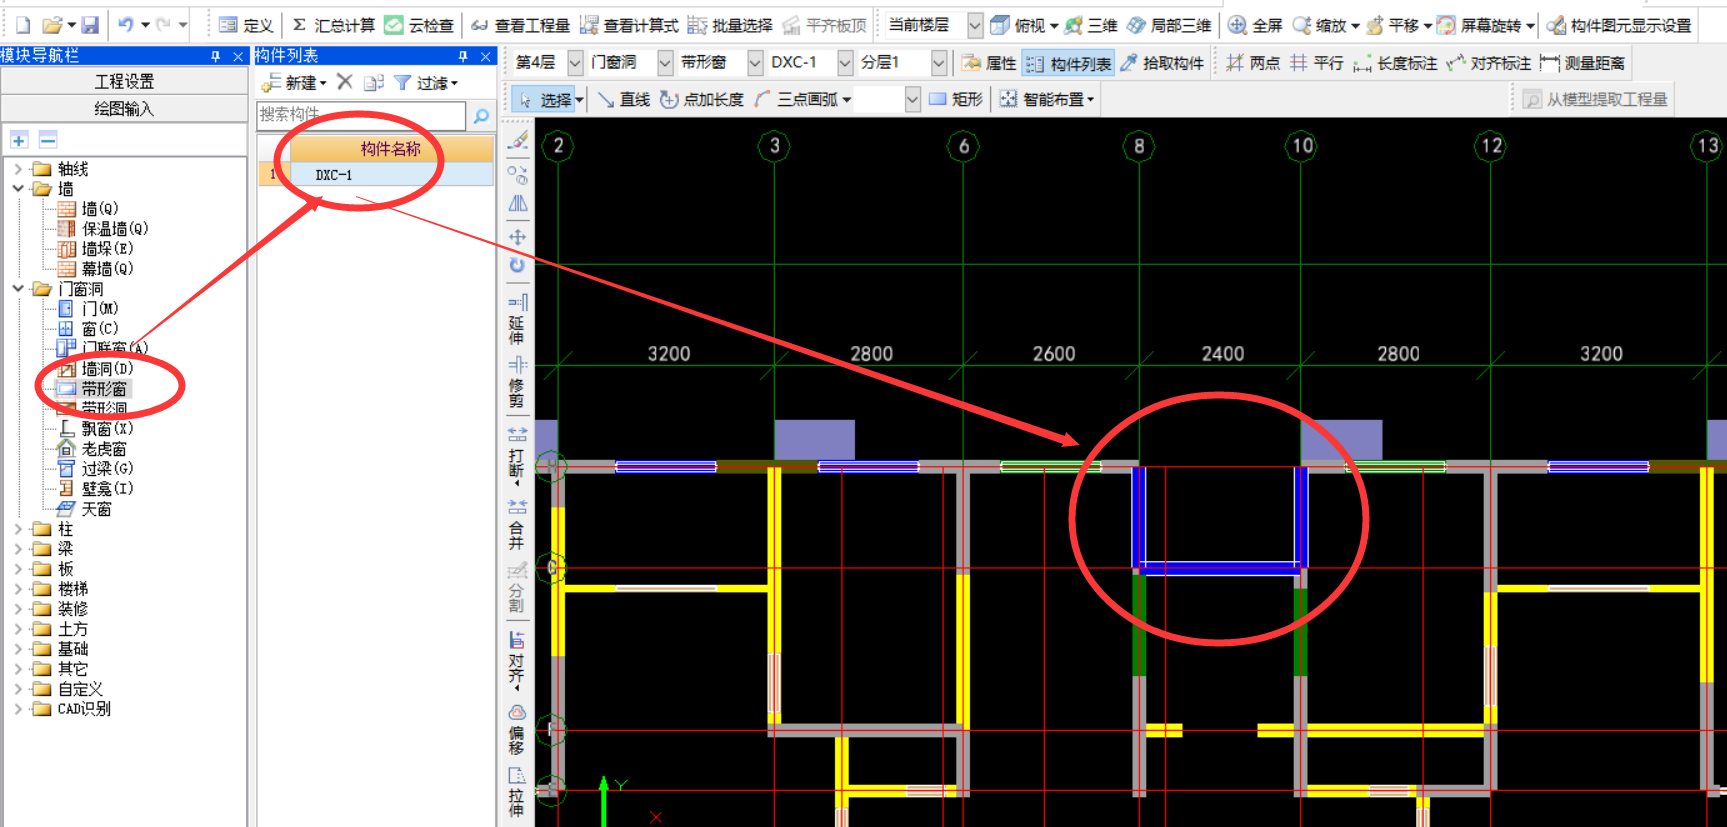Click the 平行 parallel axis tool

(x=1316, y=63)
